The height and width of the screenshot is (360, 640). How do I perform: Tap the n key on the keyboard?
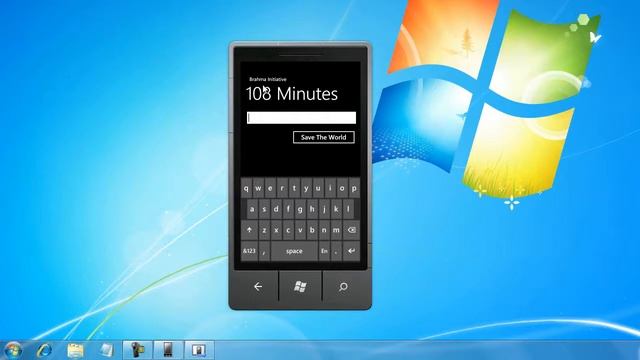324,230
